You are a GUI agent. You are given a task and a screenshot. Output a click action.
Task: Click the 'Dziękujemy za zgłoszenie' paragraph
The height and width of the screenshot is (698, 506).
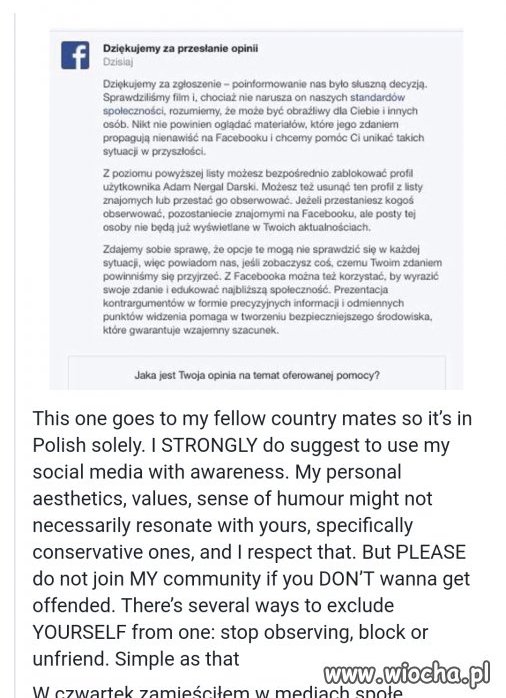tap(265, 118)
